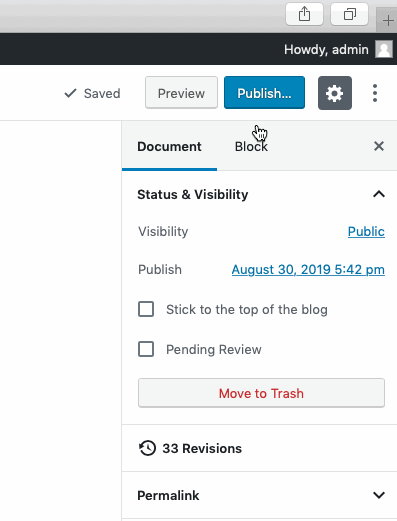The image size is (397, 521).
Task: Click the revisions clock icon
Action: 147,448
